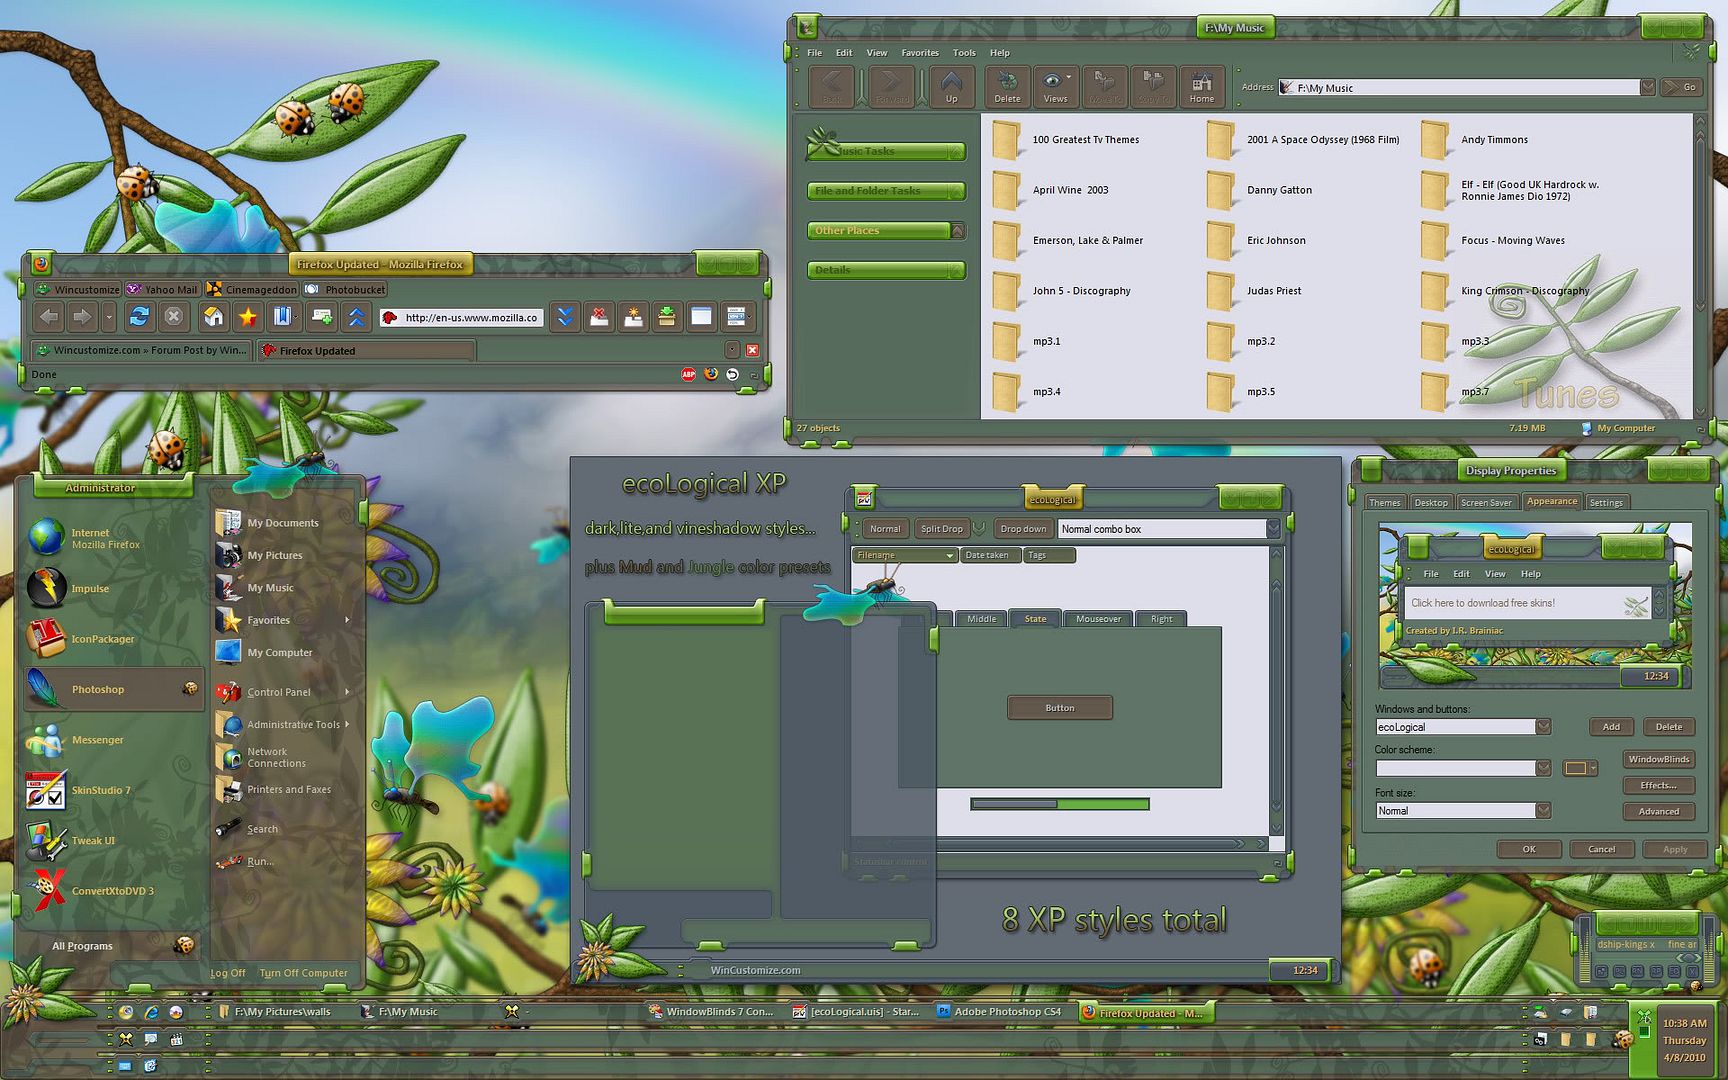This screenshot has height=1080, width=1728.
Task: Open the Favorites menu in My Music
Action: (919, 53)
